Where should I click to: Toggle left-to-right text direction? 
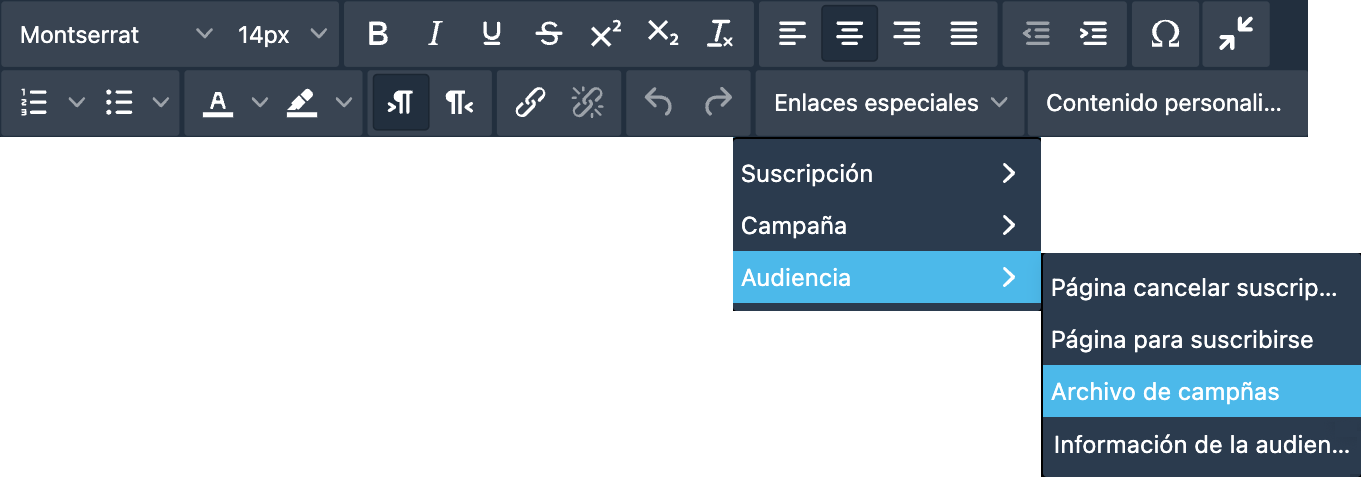401,102
